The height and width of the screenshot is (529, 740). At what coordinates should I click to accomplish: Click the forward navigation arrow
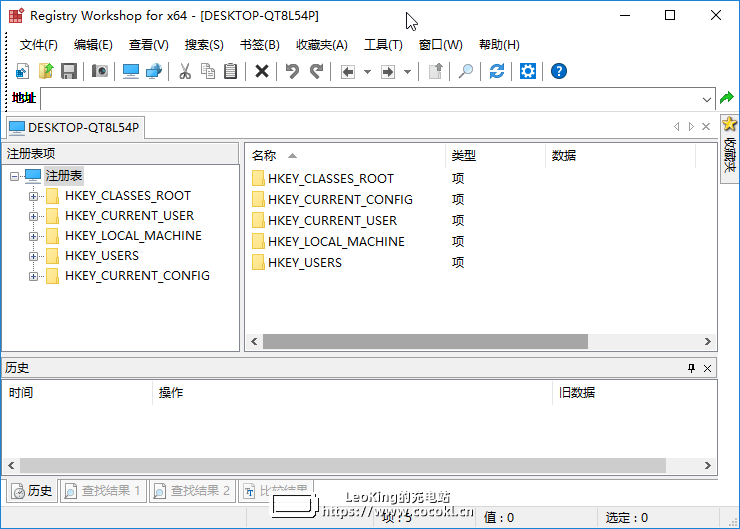[388, 72]
